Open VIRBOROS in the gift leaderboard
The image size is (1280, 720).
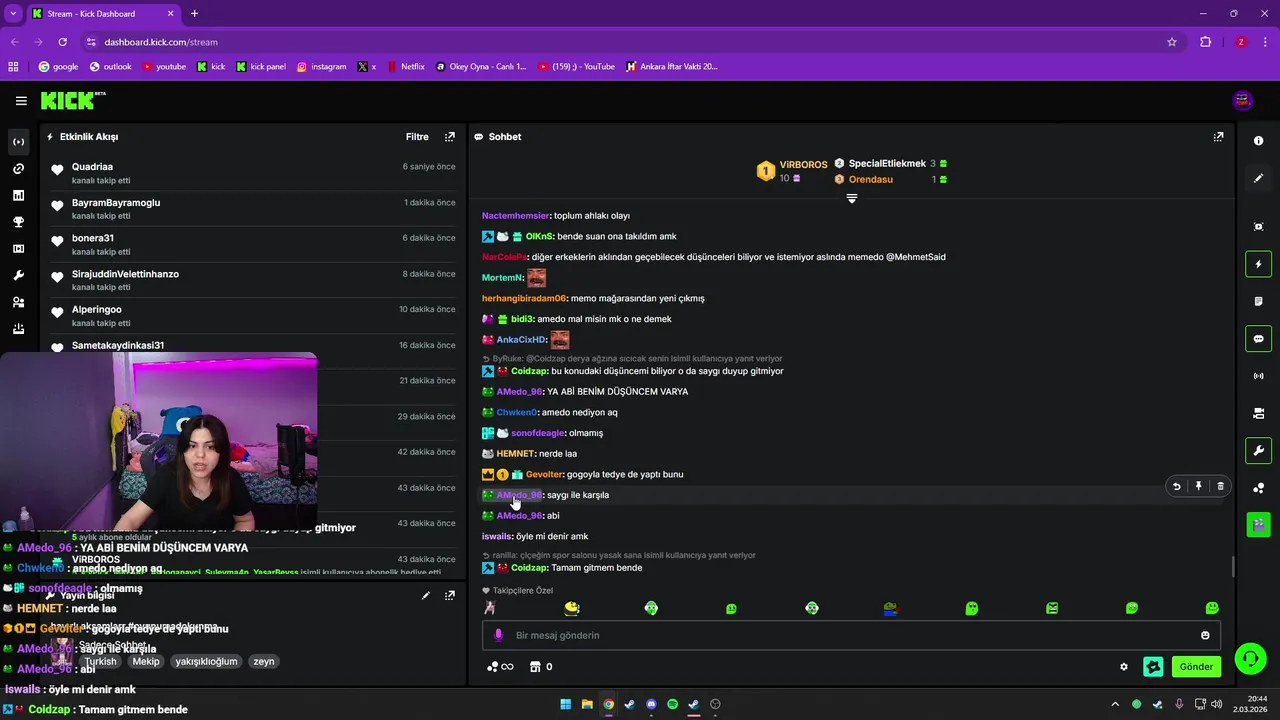tap(804, 164)
